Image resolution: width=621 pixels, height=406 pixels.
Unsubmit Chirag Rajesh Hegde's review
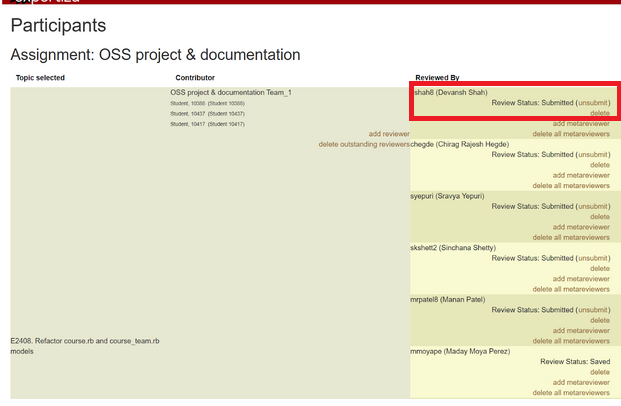click(x=592, y=154)
